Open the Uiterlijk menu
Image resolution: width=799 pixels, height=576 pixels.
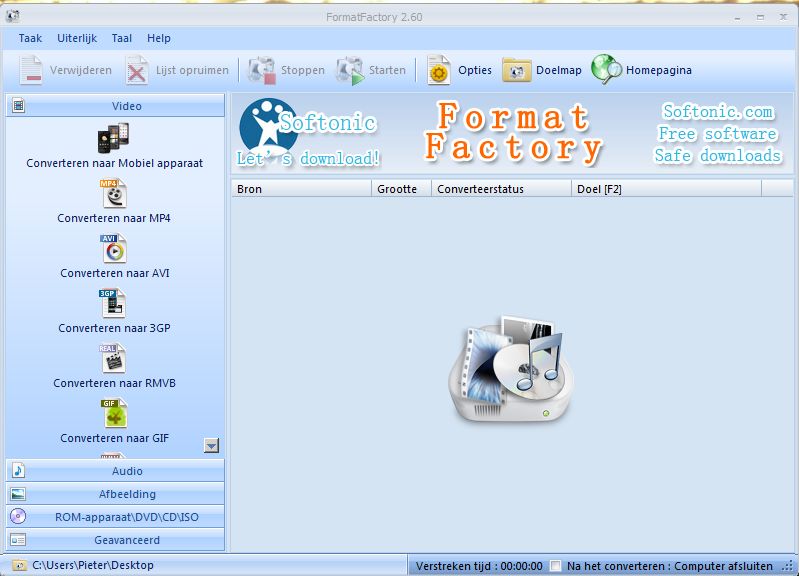(x=77, y=38)
